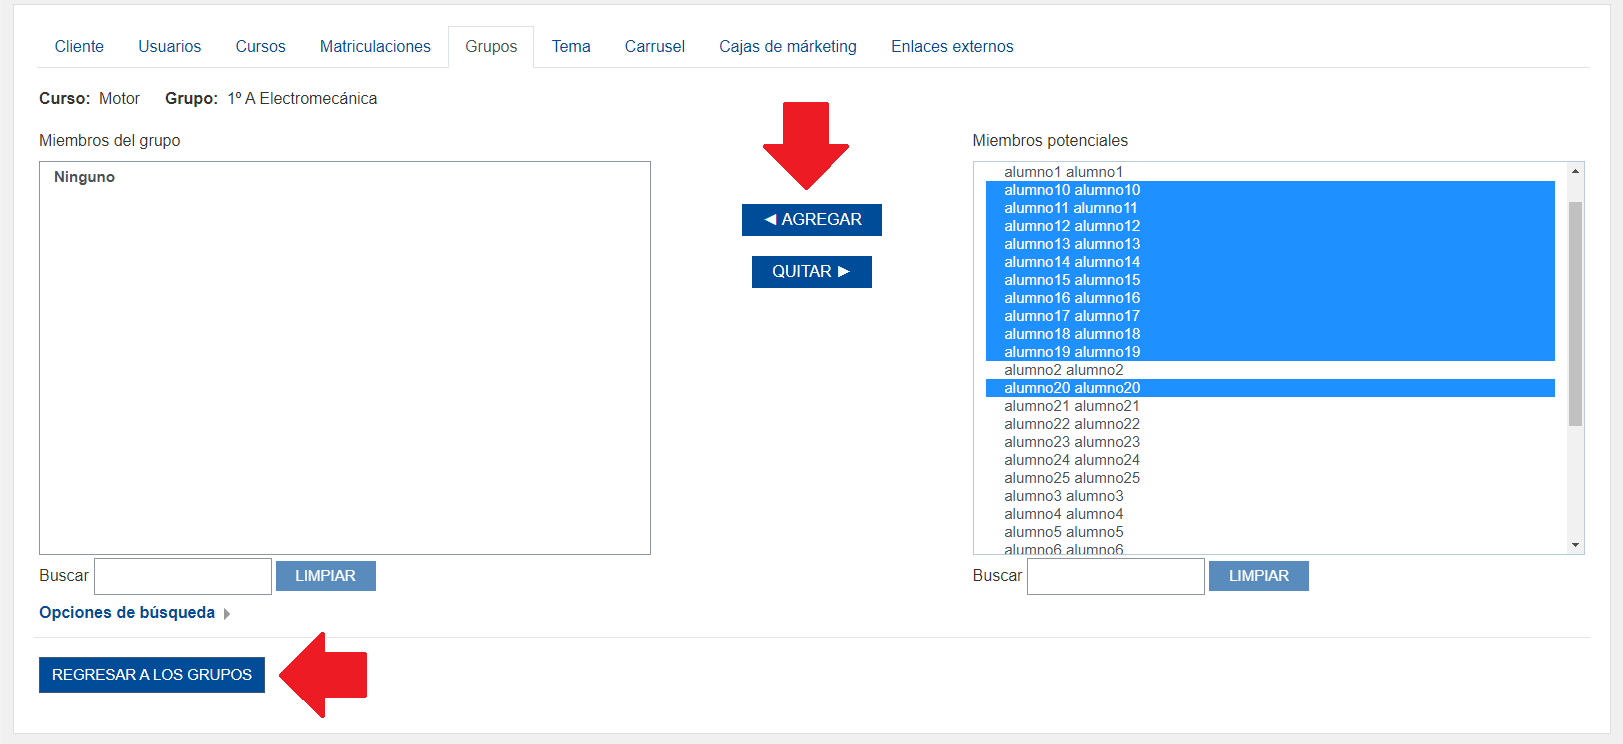1623x744 pixels.
Task: Click the AGREGAR button to add members
Action: point(811,220)
